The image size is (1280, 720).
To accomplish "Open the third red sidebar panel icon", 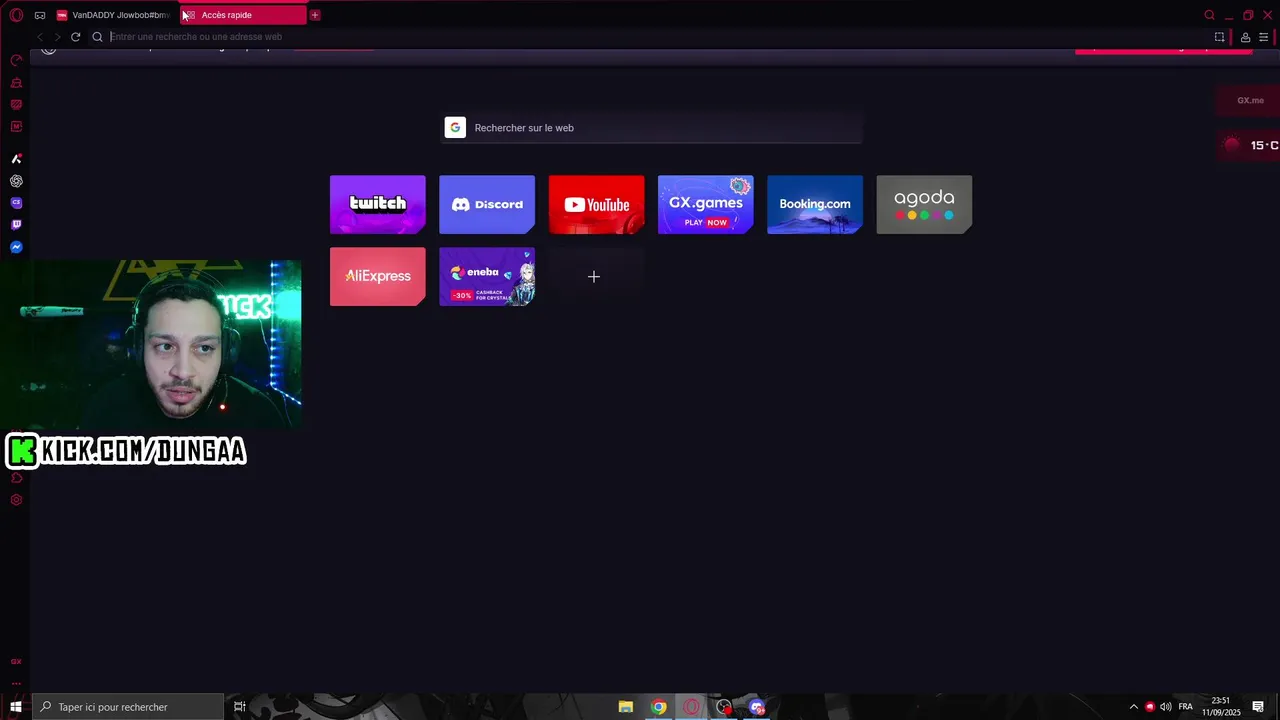I will click(16, 105).
